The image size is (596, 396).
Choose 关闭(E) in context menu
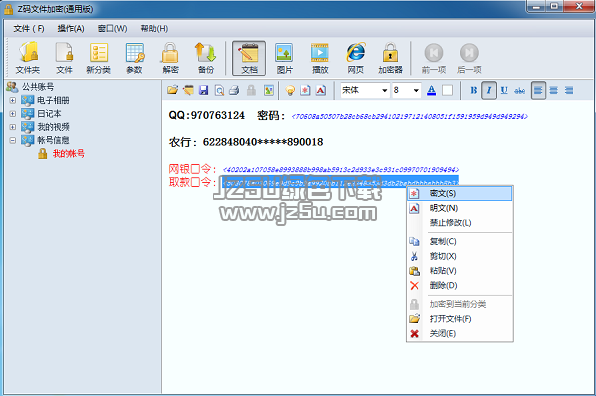(460, 334)
